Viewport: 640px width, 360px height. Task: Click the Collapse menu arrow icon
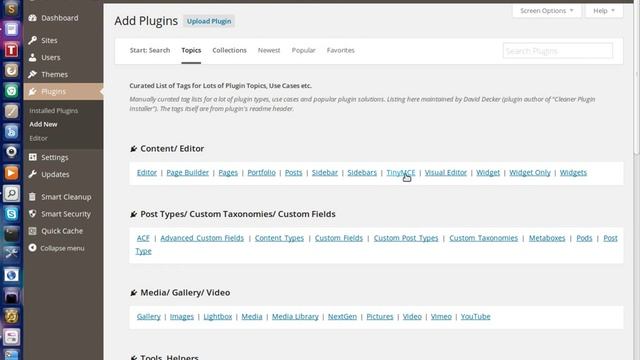pos(33,248)
